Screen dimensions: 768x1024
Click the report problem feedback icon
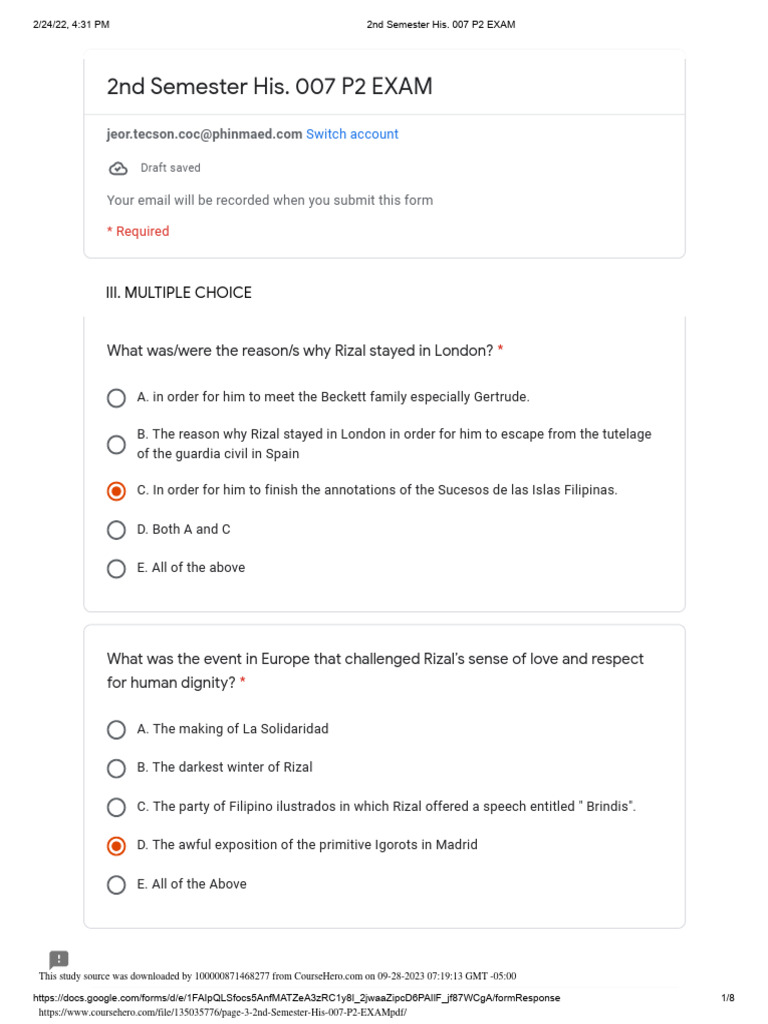pyautogui.click(x=59, y=960)
